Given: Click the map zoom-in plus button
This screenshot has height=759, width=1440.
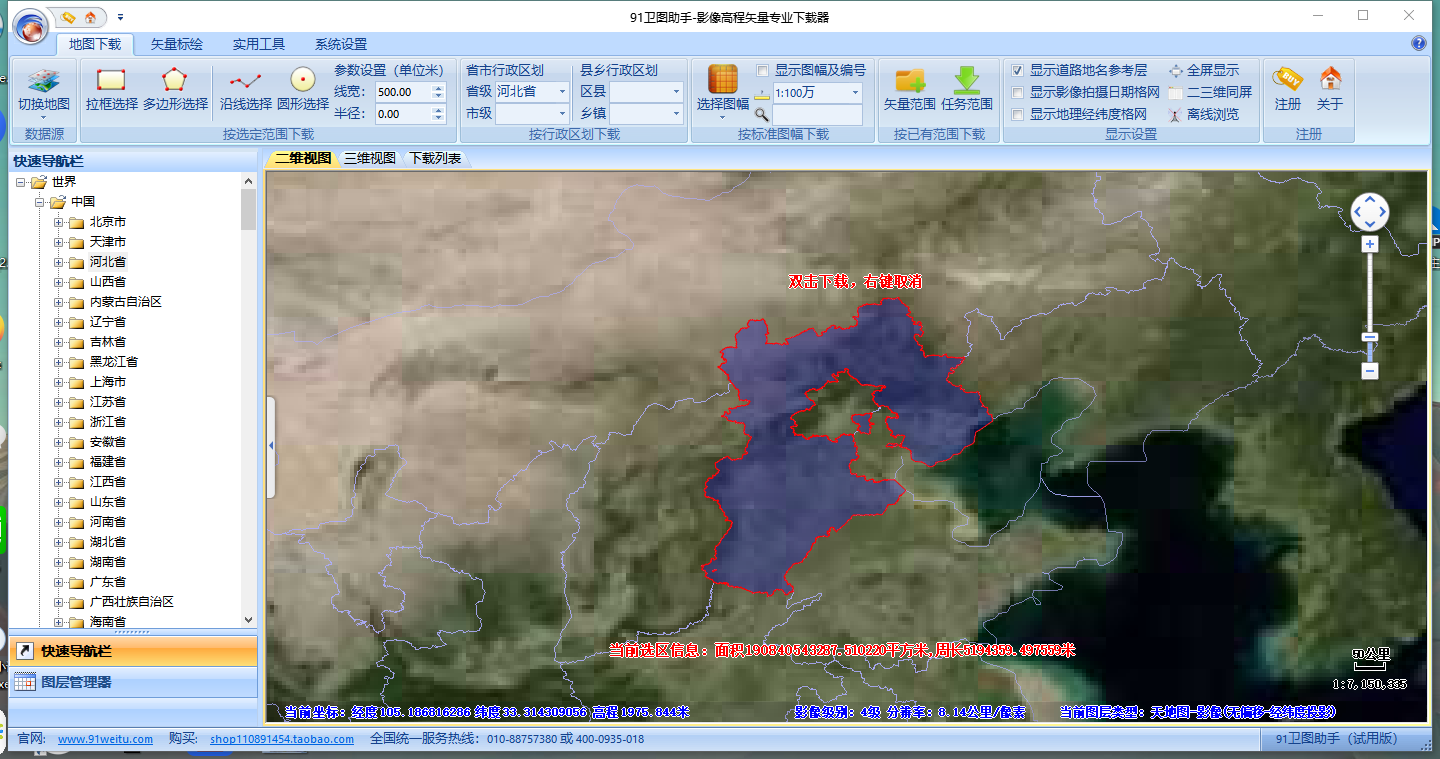Looking at the screenshot, I should click(x=1370, y=244).
